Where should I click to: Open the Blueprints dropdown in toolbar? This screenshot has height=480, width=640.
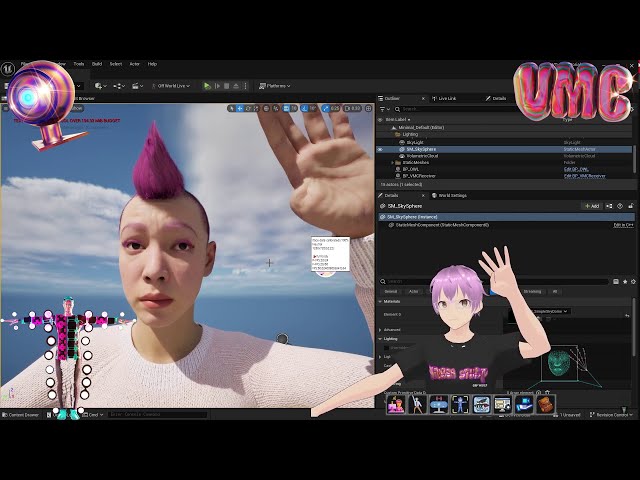119,86
